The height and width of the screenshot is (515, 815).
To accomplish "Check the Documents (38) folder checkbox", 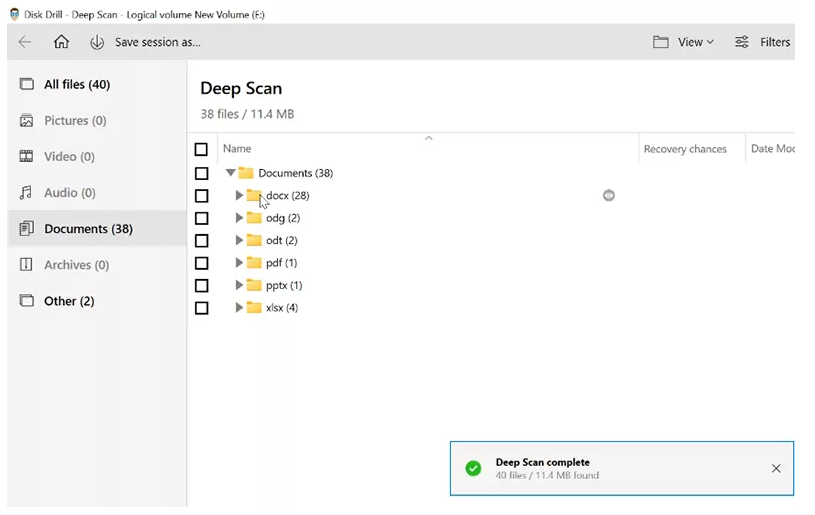I will pyautogui.click(x=201, y=174).
